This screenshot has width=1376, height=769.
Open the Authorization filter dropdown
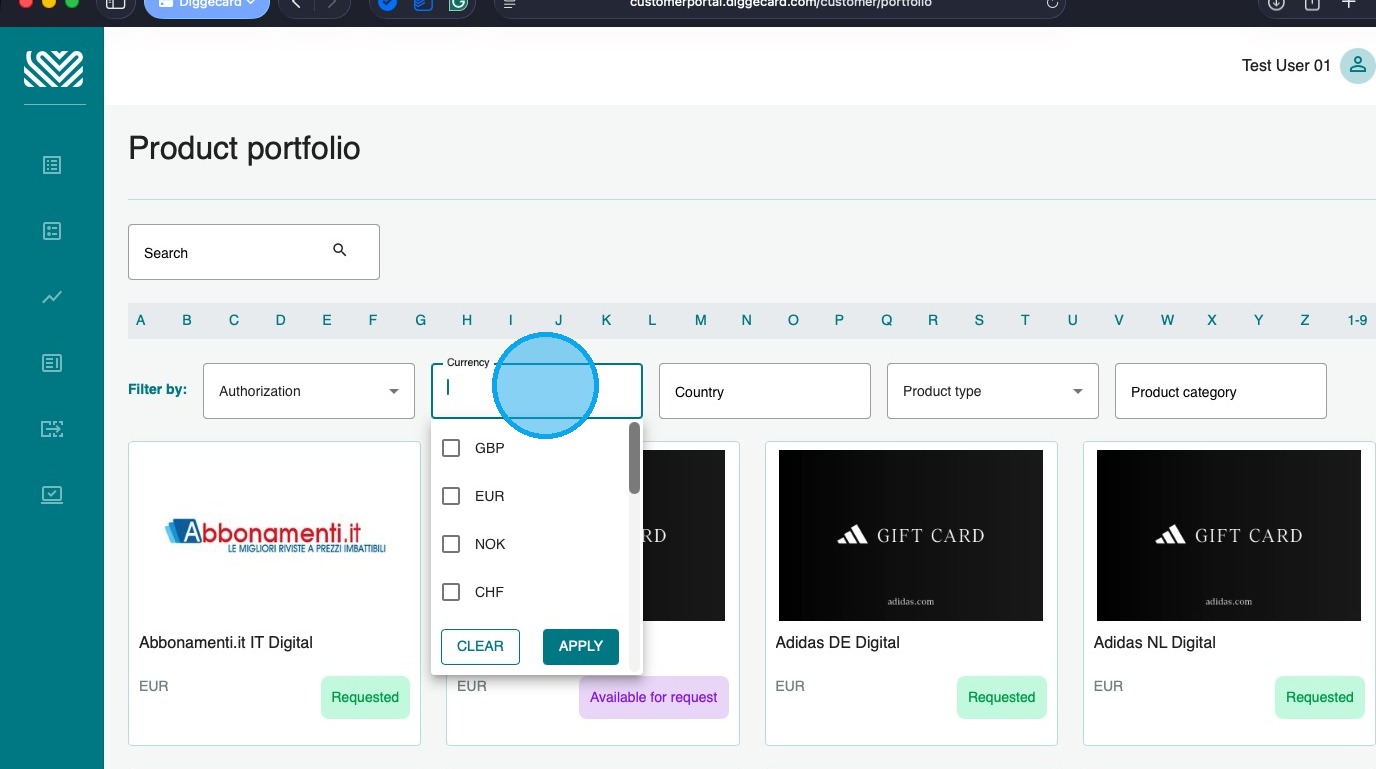coord(309,391)
